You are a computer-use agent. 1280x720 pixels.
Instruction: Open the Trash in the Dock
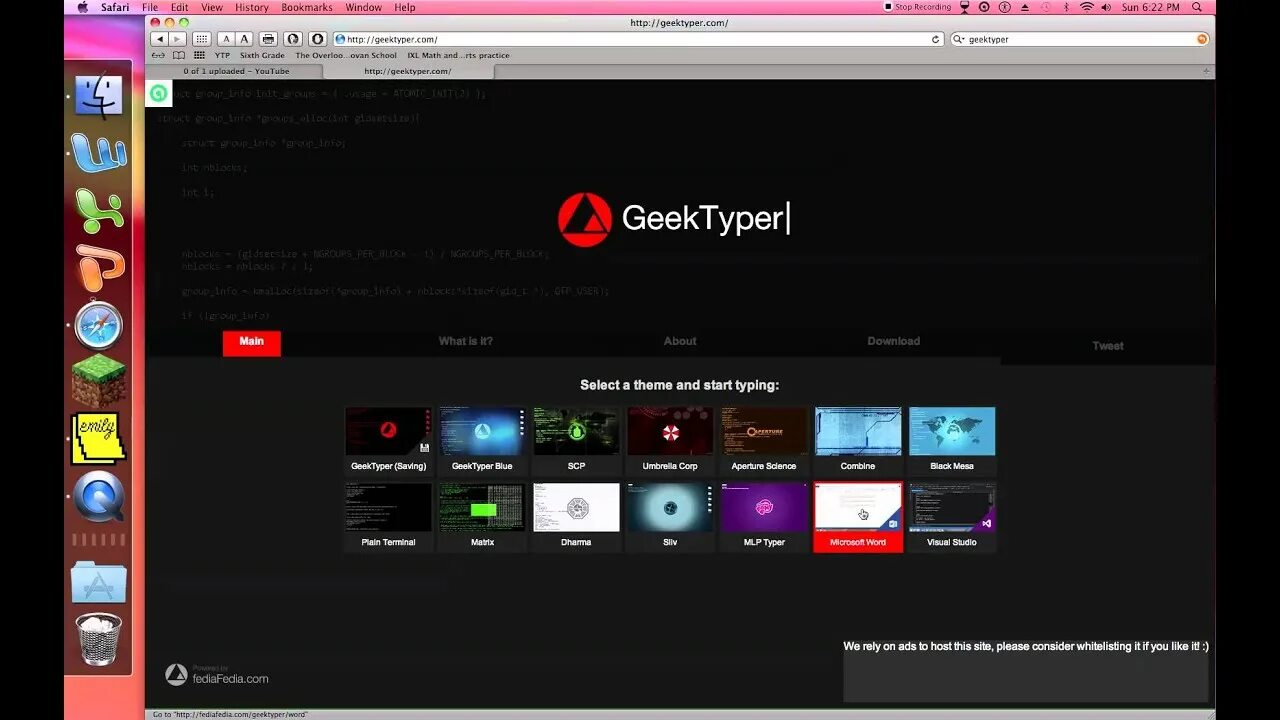pos(98,640)
